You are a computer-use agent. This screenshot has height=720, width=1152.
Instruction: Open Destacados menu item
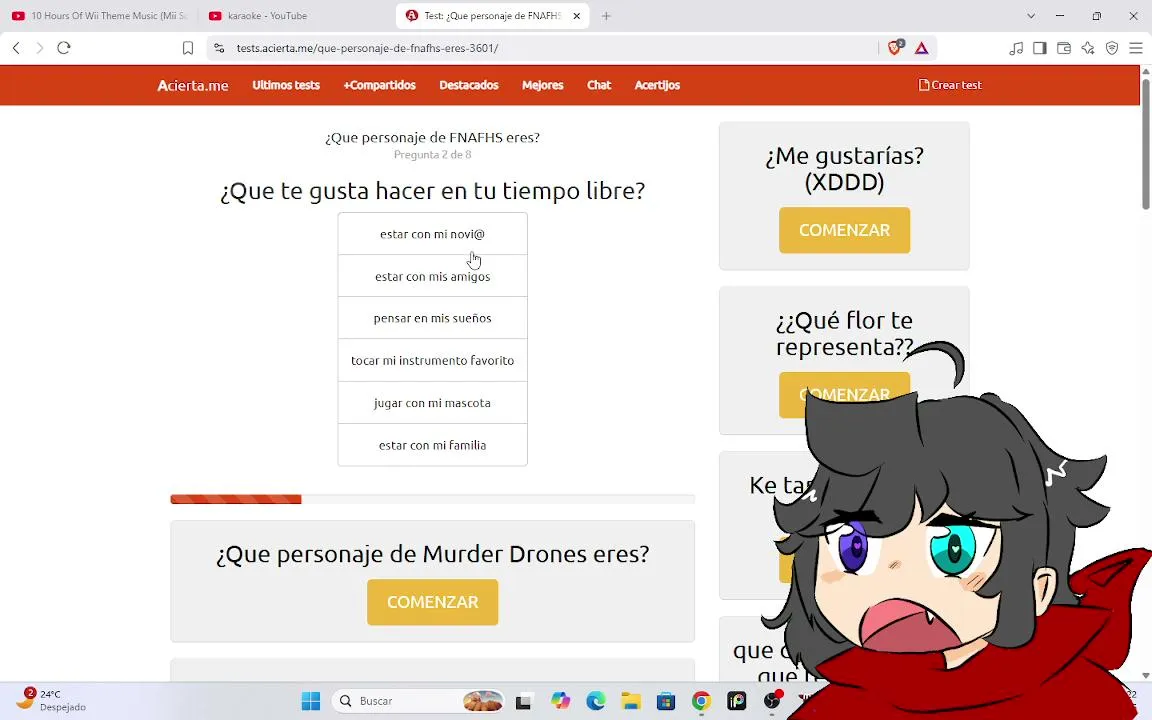pyautogui.click(x=469, y=85)
